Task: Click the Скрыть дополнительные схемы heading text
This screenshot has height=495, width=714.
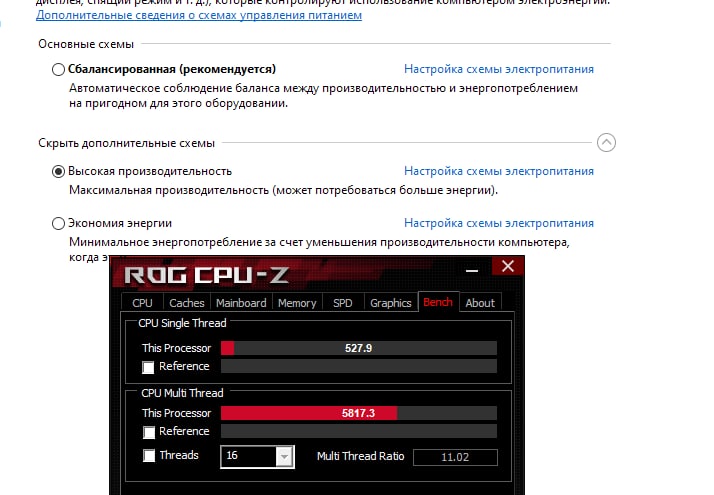Action: tap(127, 143)
